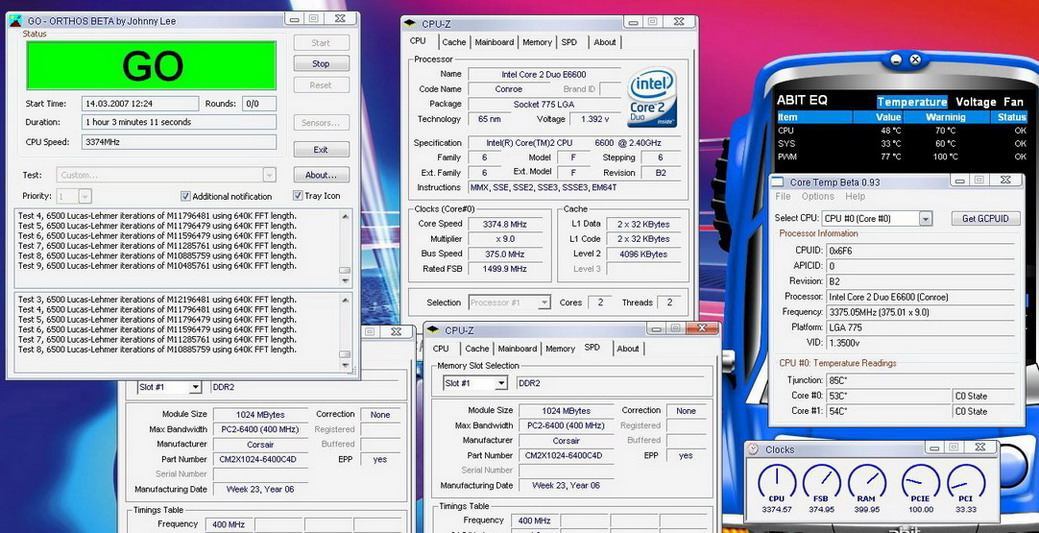Click Core #1 temperature reading 54C
Screen dimensions: 1039x533
point(889,411)
